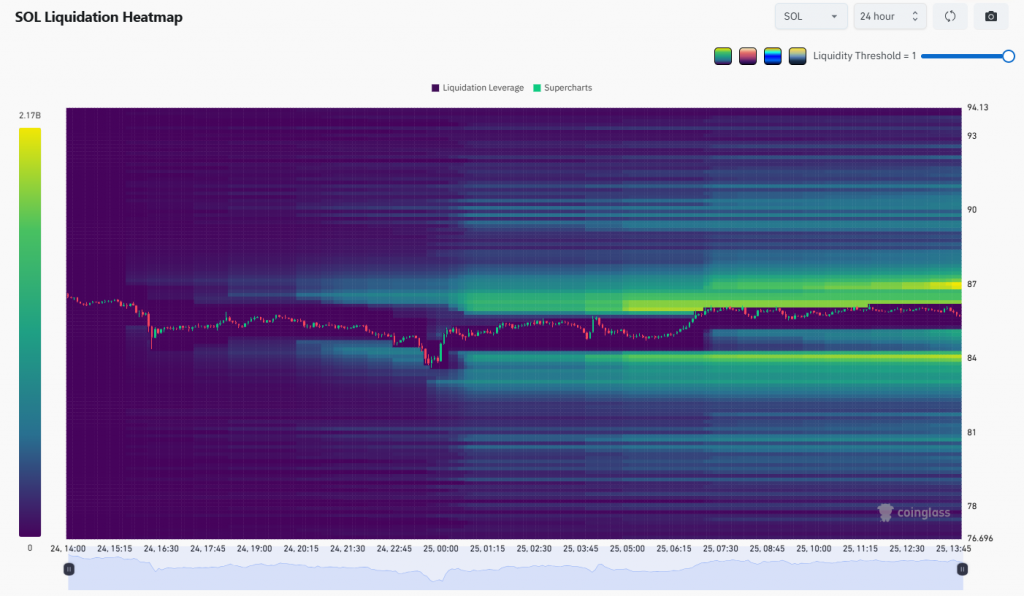1024x596 pixels.
Task: Click the heatmap color scale bar
Action: 30,332
